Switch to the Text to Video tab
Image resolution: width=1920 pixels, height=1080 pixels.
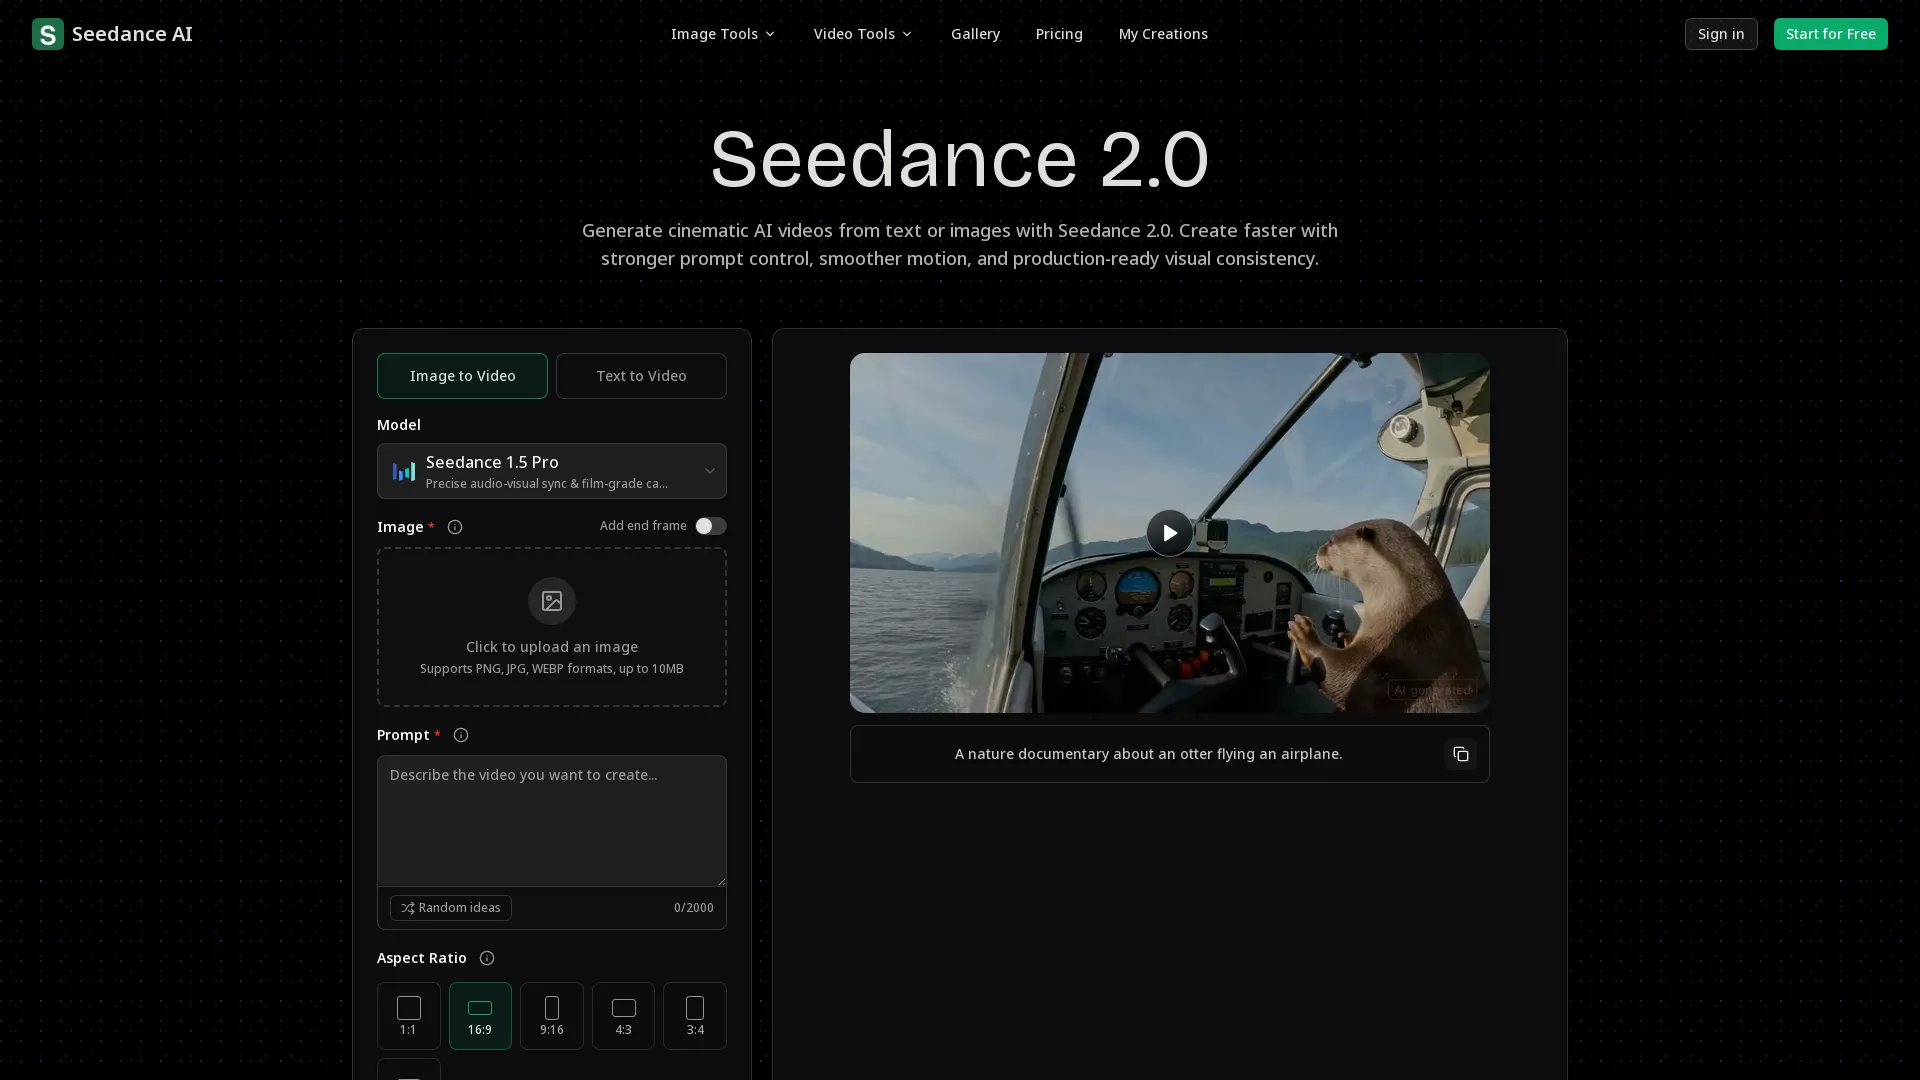(641, 376)
